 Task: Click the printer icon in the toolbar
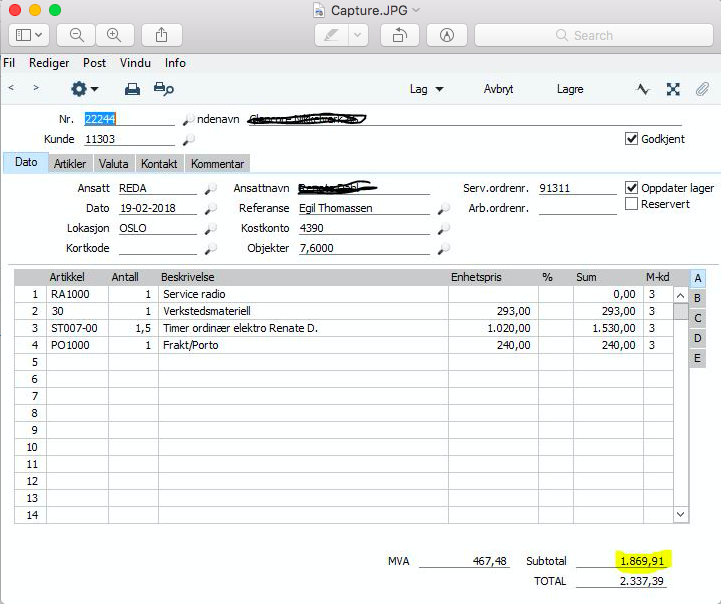(x=132, y=89)
